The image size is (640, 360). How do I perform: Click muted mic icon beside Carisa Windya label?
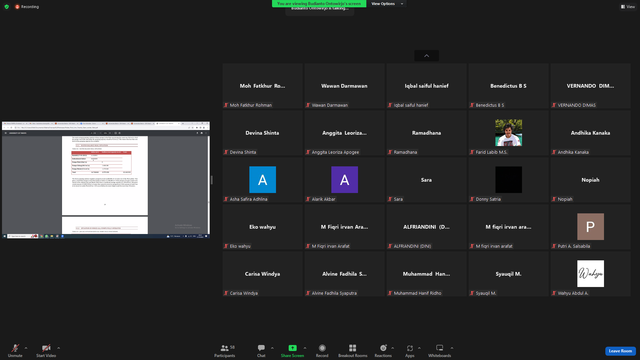tap(226, 293)
